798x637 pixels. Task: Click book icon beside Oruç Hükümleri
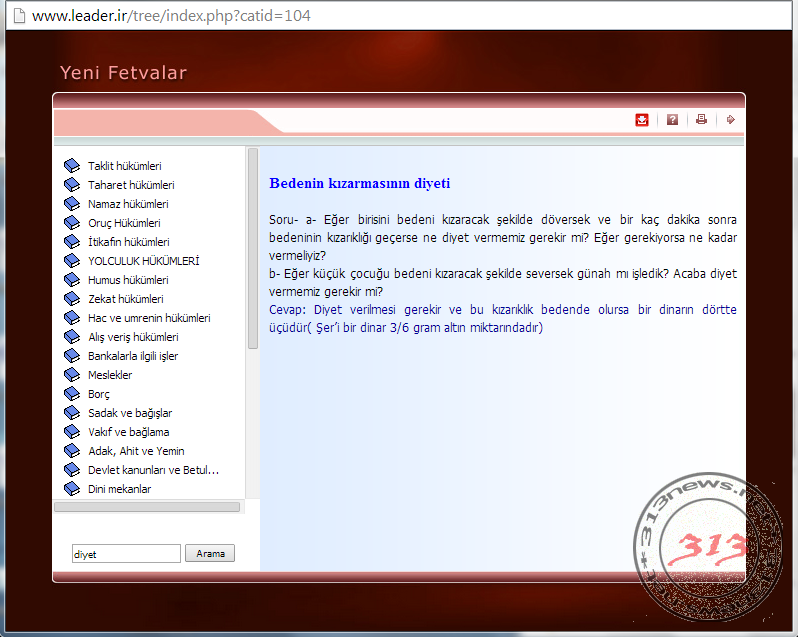[x=72, y=222]
